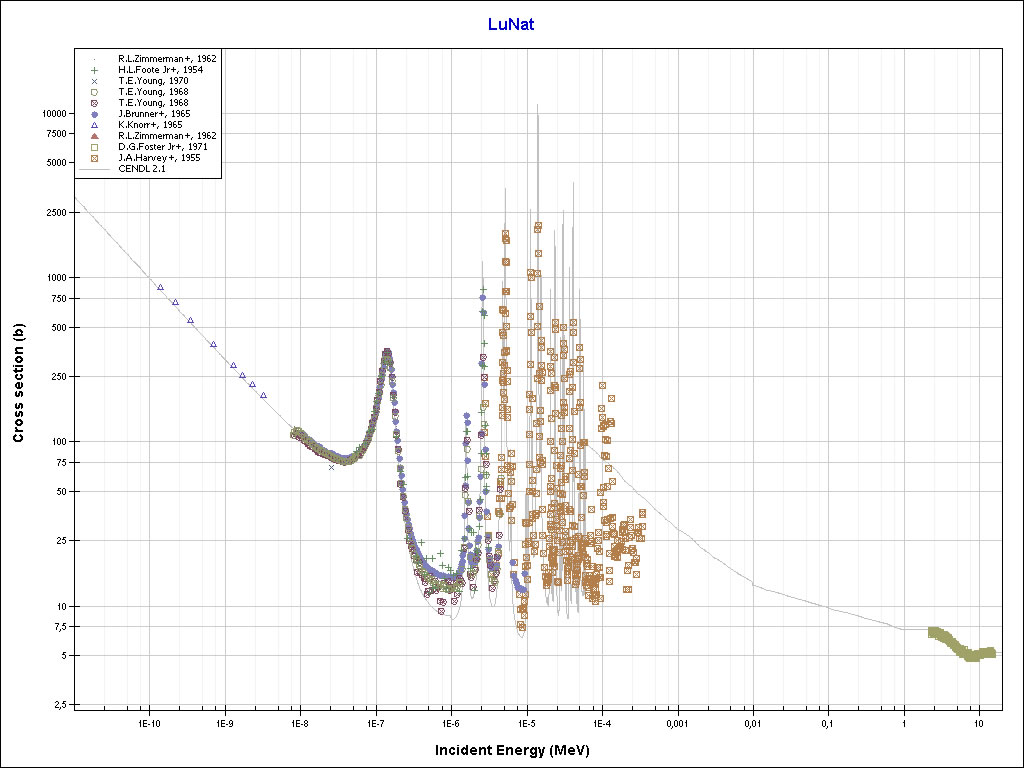Viewport: 1024px width, 768px height.
Task: Click the hollow square marker for D.G.Foster Jr+
Action: click(x=94, y=146)
